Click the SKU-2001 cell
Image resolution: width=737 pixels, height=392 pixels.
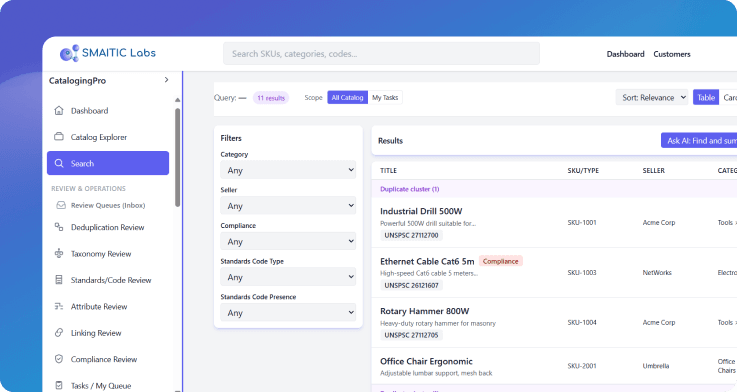coord(582,366)
